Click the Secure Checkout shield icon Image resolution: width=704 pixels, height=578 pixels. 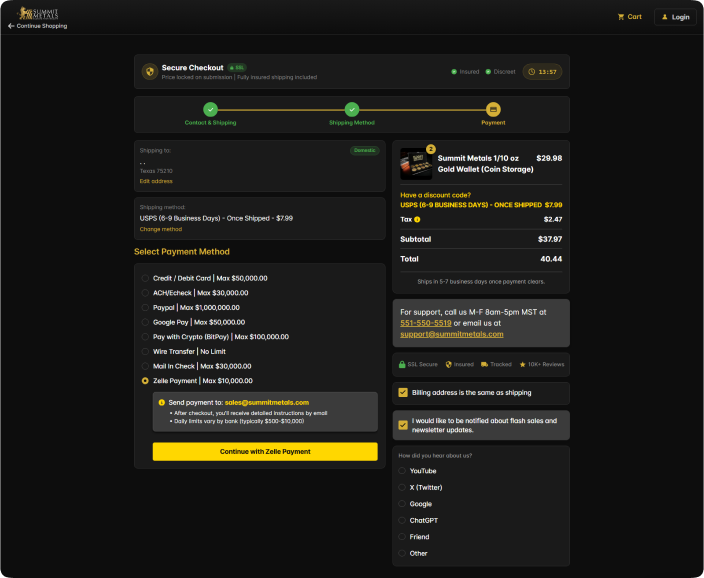150,72
